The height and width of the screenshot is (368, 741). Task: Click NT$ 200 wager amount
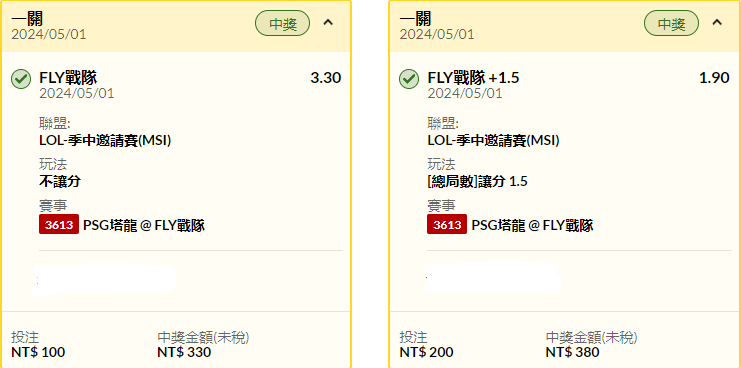coord(426,352)
